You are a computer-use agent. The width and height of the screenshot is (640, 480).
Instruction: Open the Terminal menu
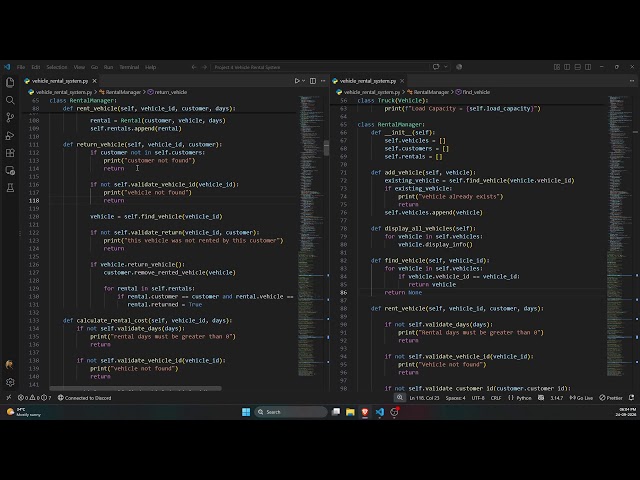click(x=129, y=67)
